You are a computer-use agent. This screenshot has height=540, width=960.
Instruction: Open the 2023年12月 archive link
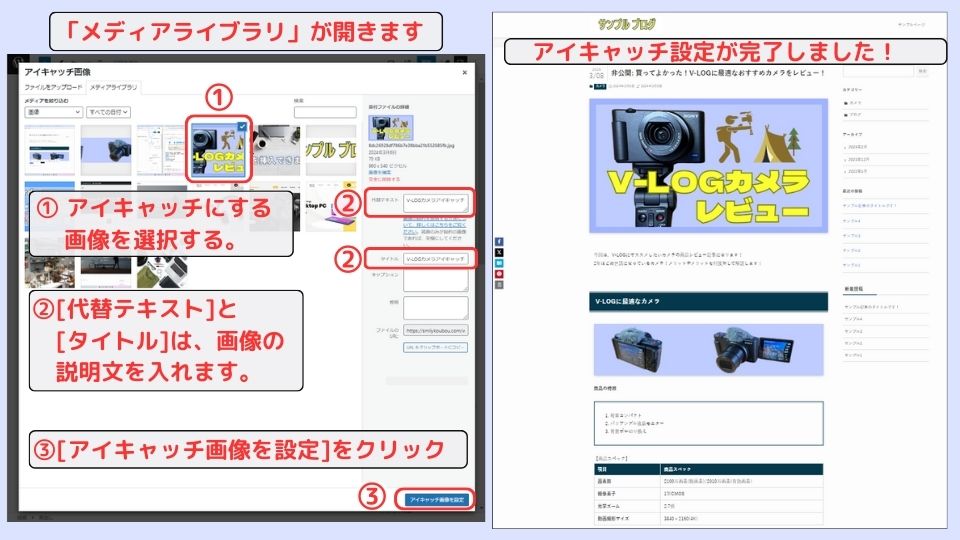click(858, 159)
